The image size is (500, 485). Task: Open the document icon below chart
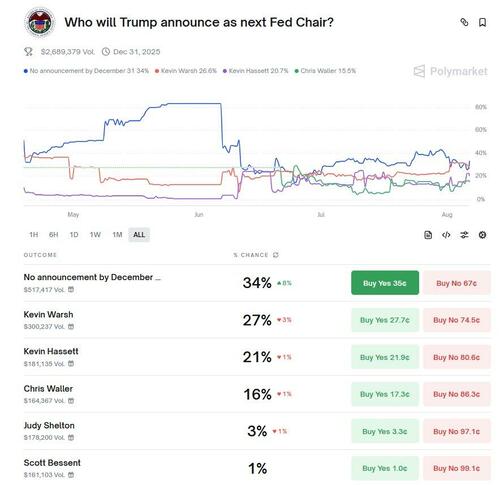pyautogui.click(x=428, y=235)
